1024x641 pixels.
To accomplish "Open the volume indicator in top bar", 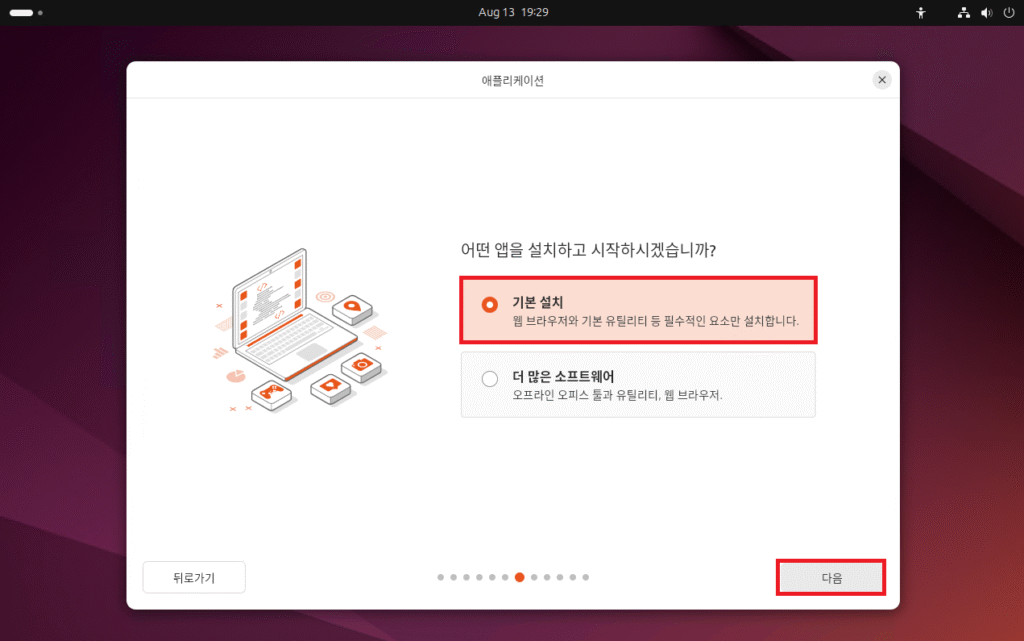I will point(986,12).
